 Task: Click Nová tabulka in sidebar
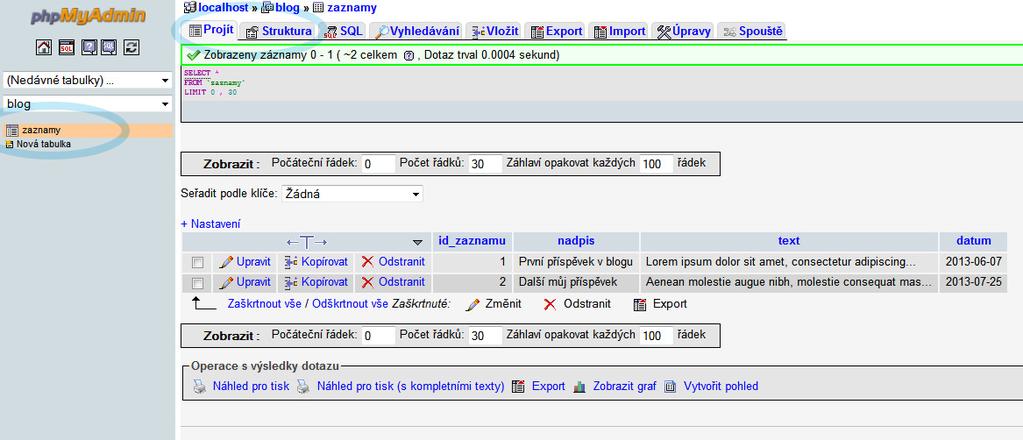click(44, 144)
